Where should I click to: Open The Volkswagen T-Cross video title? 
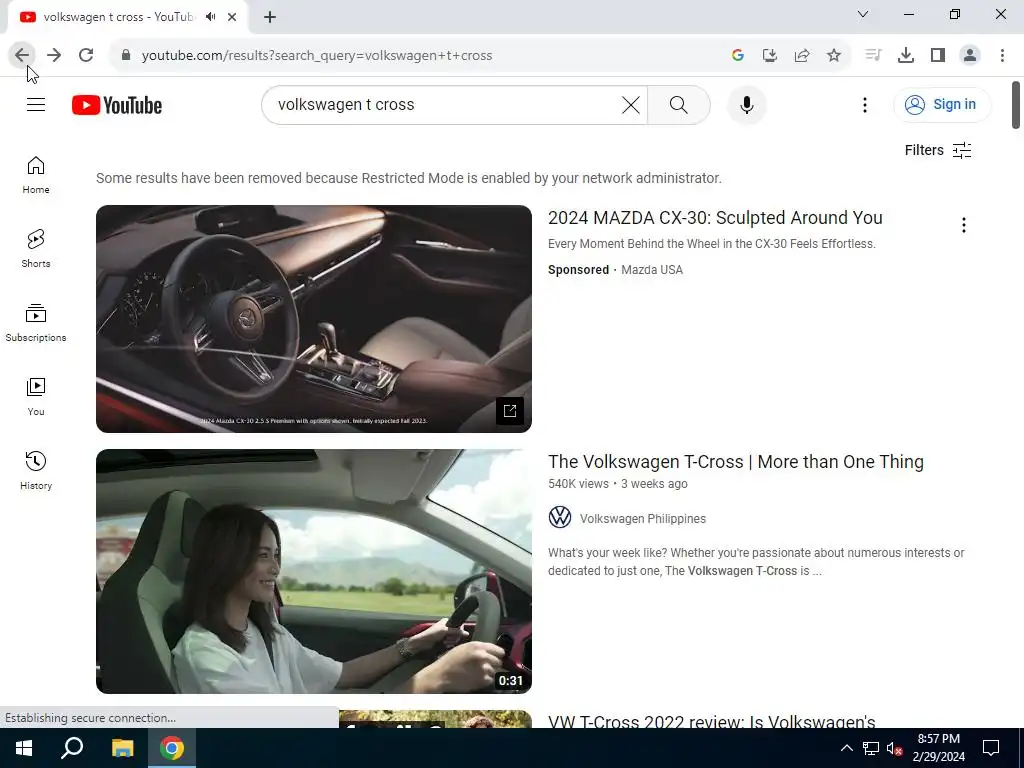[x=736, y=462]
